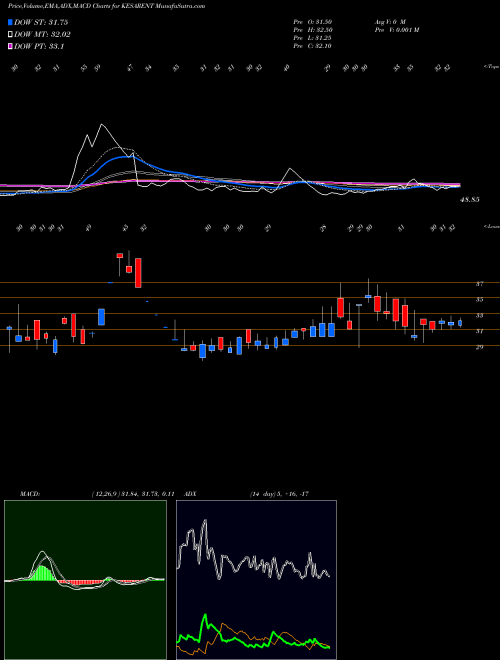500x660 pixels.
Task: Select the 'DOW MT: 32.02' label
Action: tap(43, 35)
